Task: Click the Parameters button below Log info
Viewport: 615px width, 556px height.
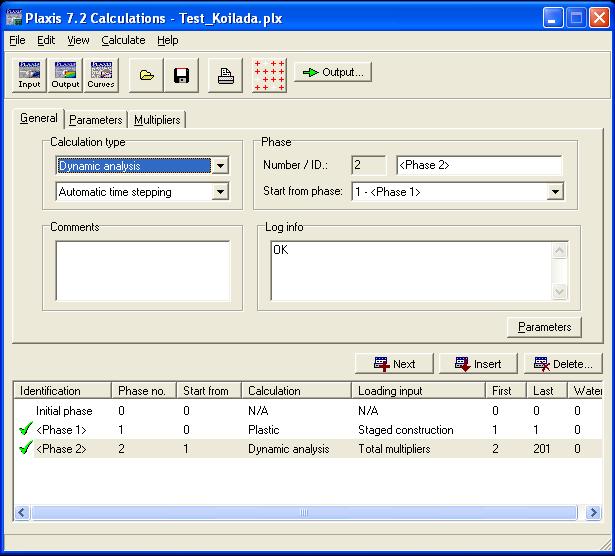Action: pos(544,327)
